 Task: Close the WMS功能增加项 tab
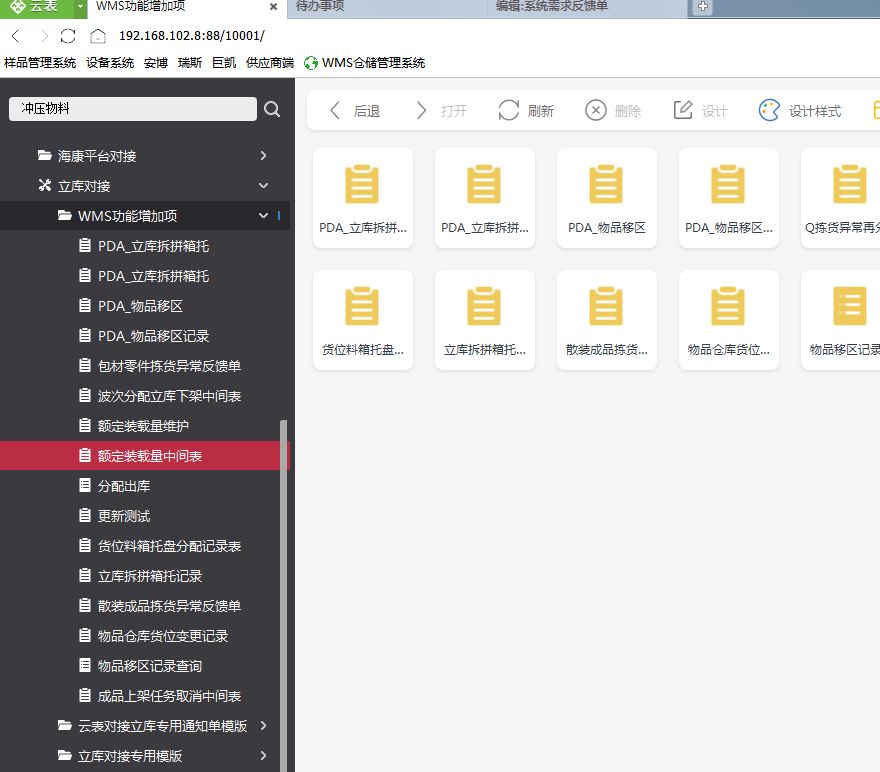coord(273,7)
